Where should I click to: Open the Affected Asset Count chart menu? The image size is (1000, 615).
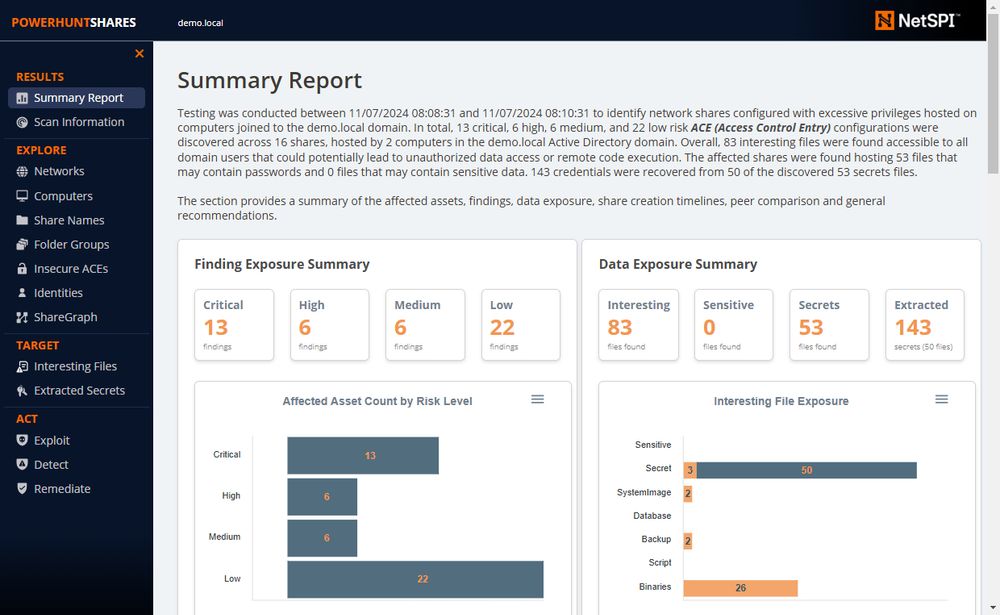point(538,399)
